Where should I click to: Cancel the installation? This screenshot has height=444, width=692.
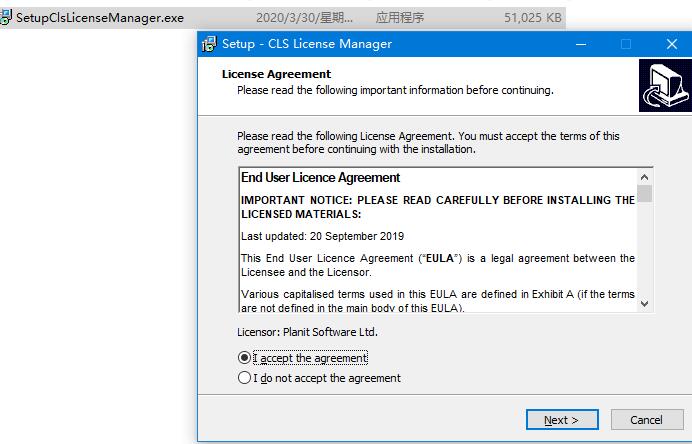coord(647,420)
